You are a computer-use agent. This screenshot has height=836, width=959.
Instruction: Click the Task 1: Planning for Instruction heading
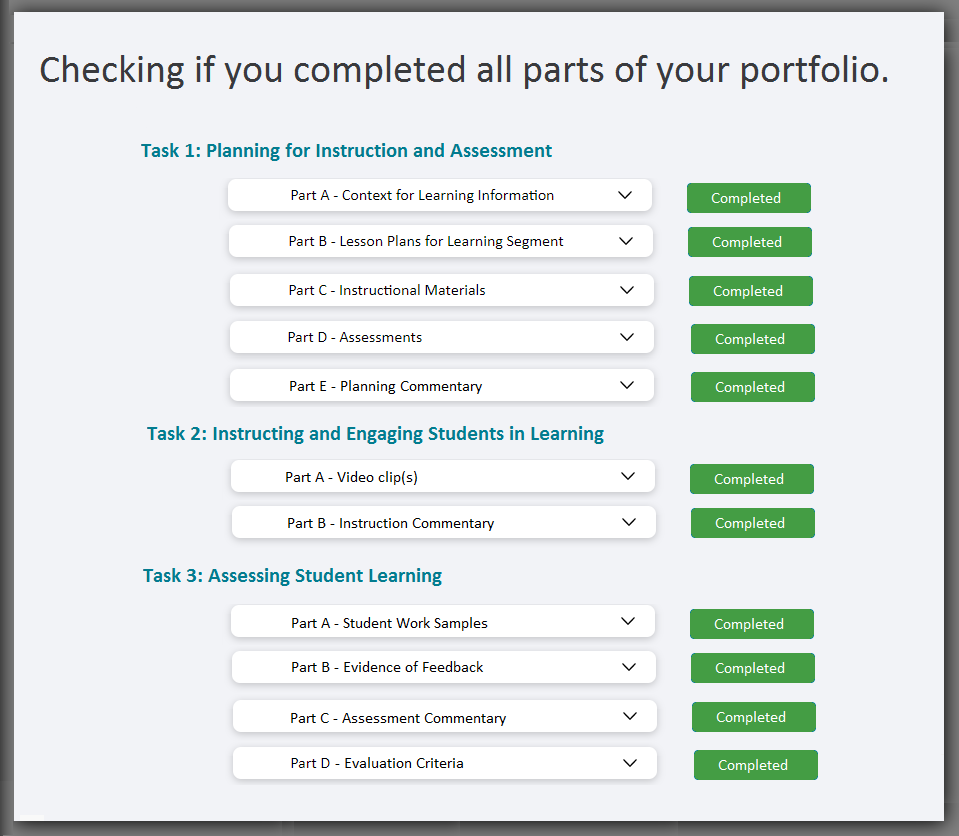click(346, 151)
